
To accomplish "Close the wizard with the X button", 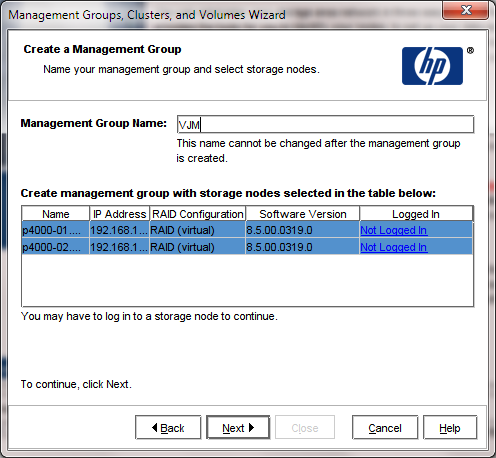I will pyautogui.click(x=466, y=10).
